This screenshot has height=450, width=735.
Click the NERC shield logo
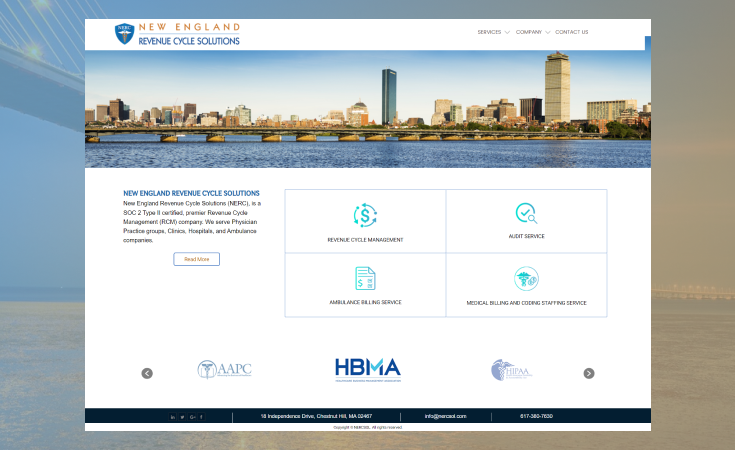[x=124, y=34]
